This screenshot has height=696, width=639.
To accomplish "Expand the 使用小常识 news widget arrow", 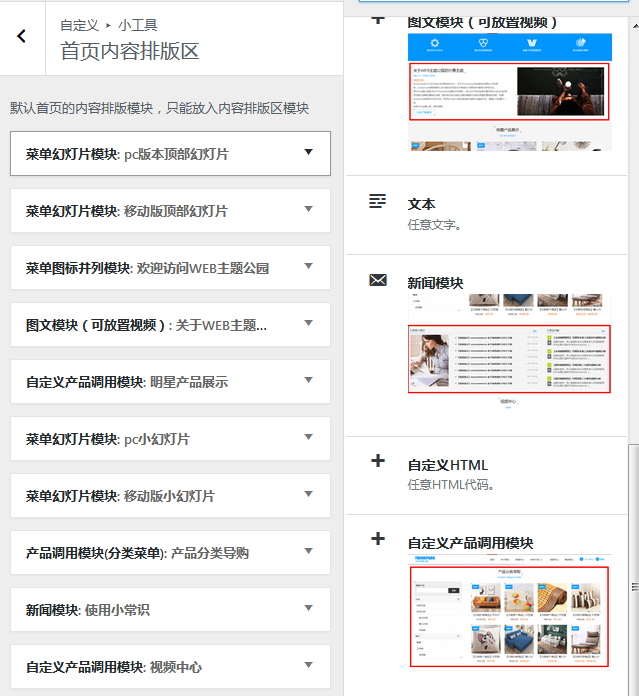I will click(308, 608).
